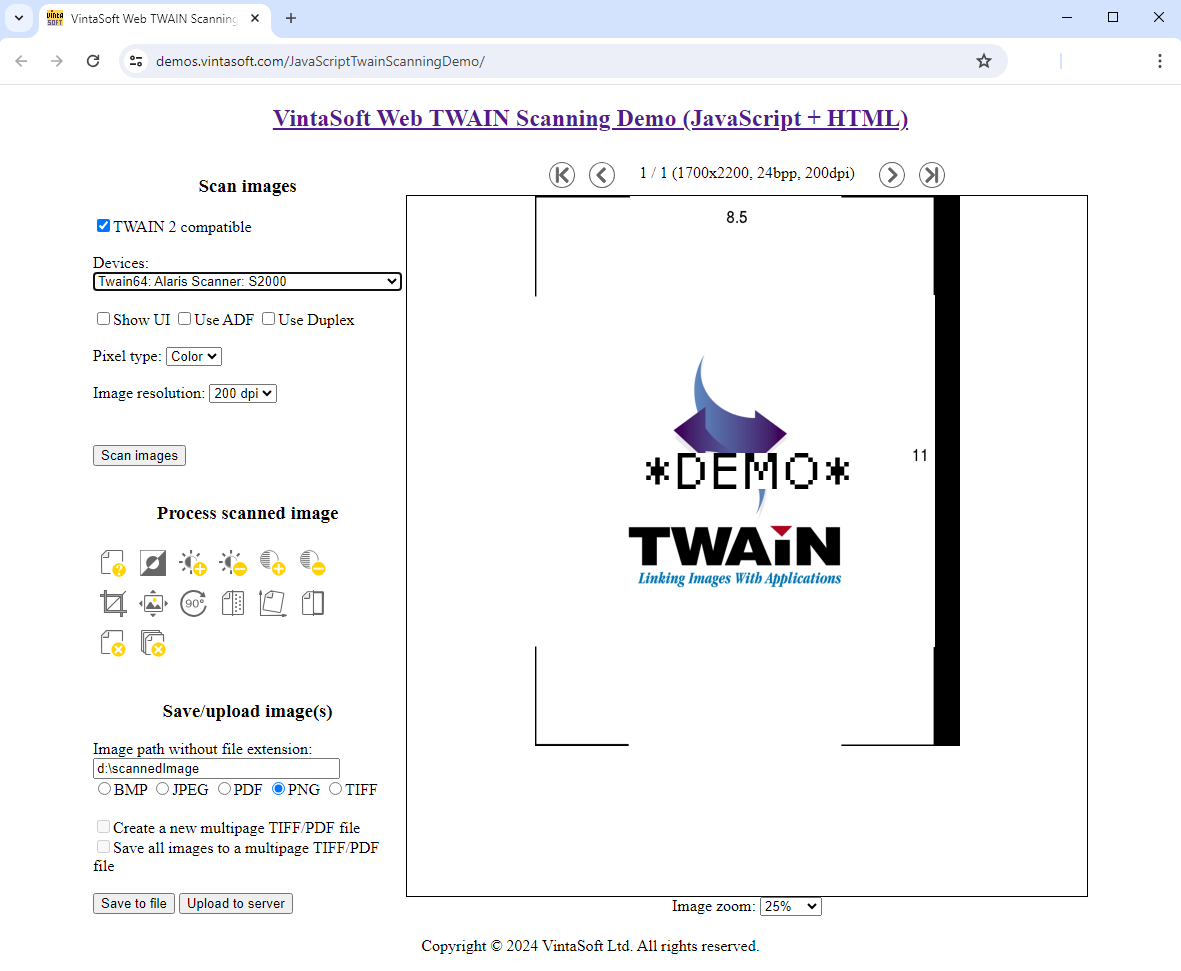The width and height of the screenshot is (1181, 971).
Task: Decrease brightness of the scanned image
Action: coord(232,562)
